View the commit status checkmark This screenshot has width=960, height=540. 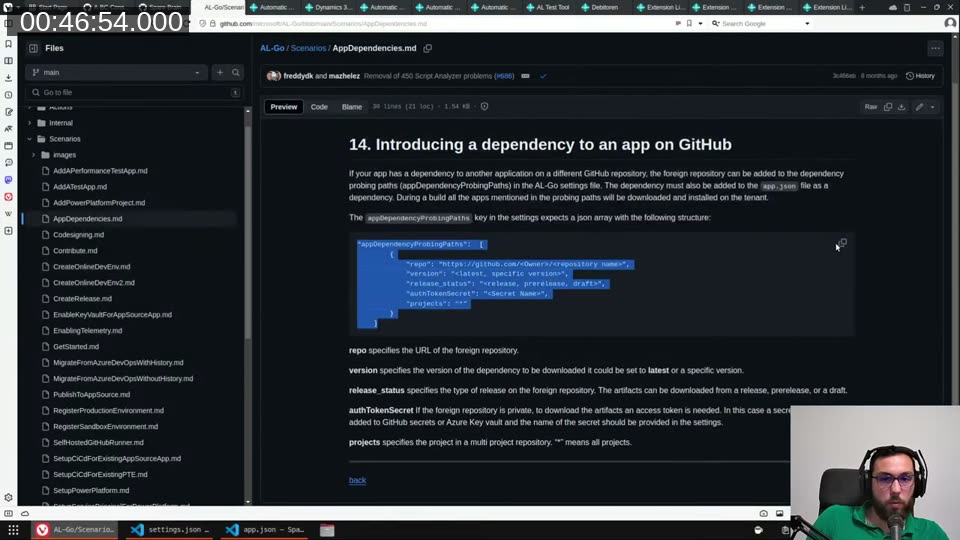[x=543, y=76]
